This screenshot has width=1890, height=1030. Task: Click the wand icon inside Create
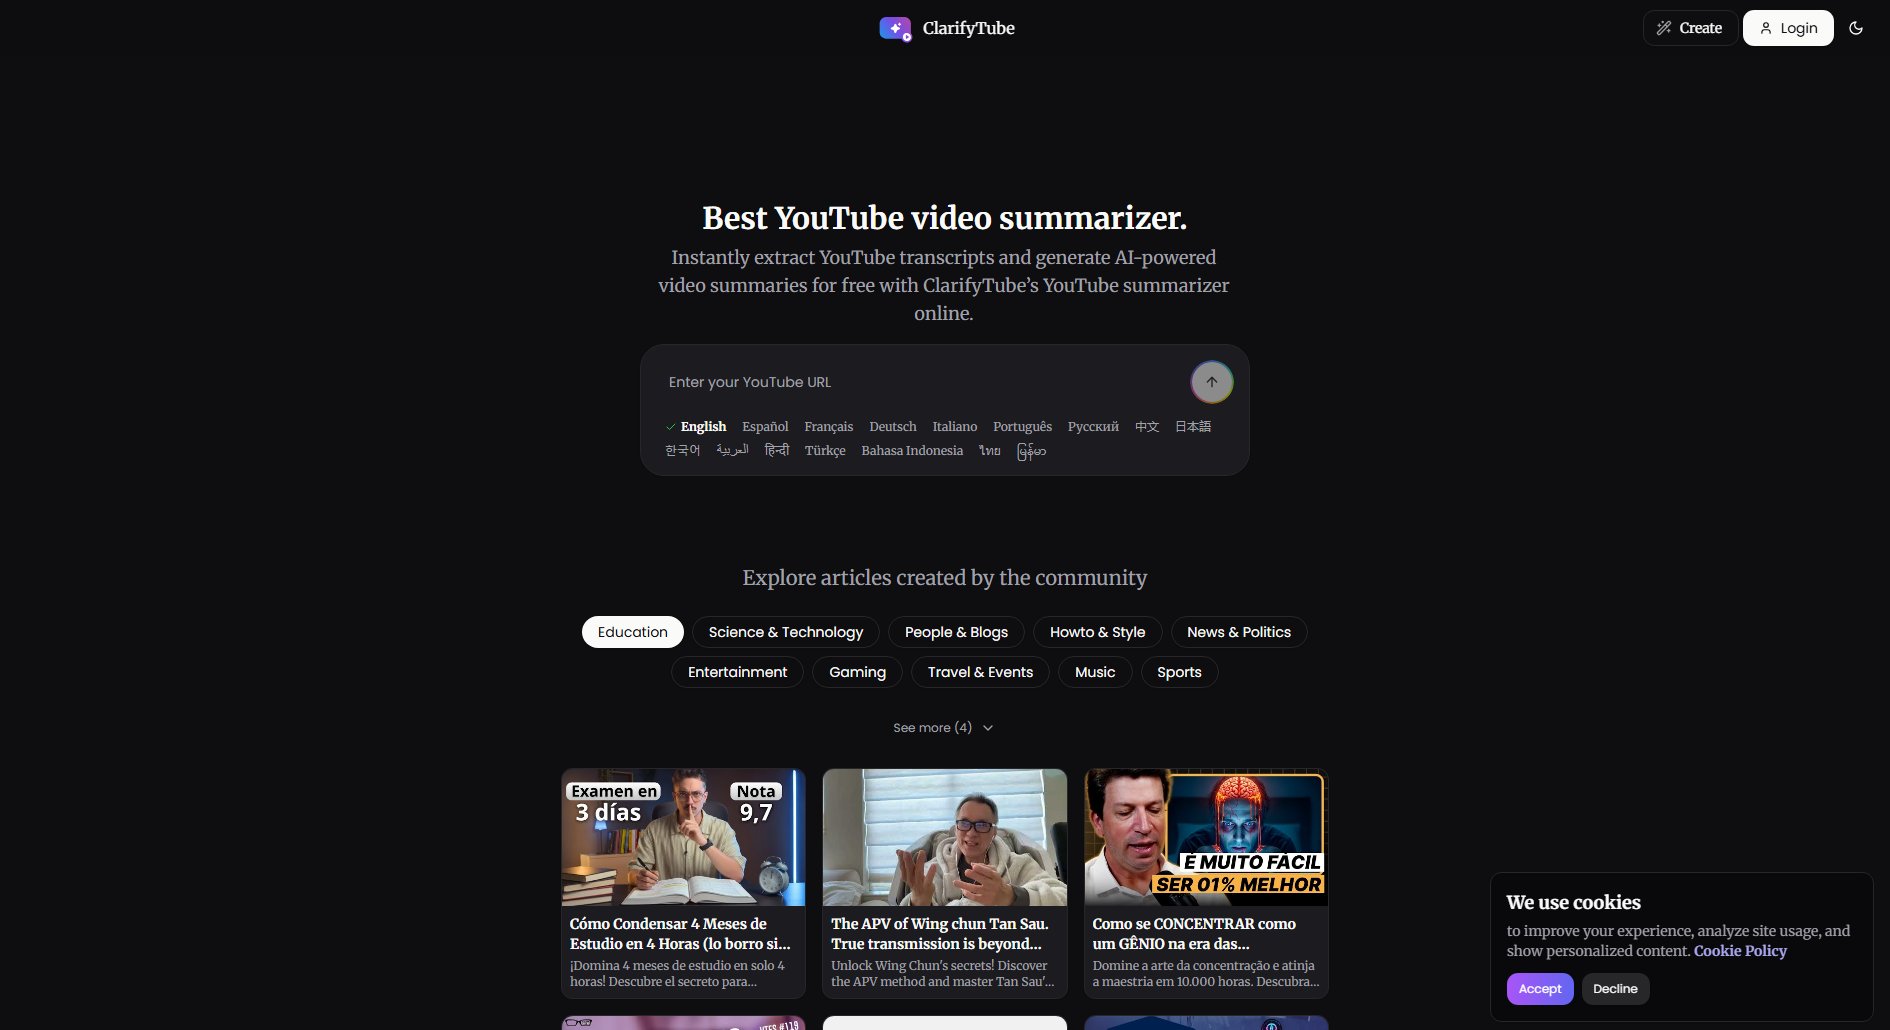pyautogui.click(x=1662, y=27)
